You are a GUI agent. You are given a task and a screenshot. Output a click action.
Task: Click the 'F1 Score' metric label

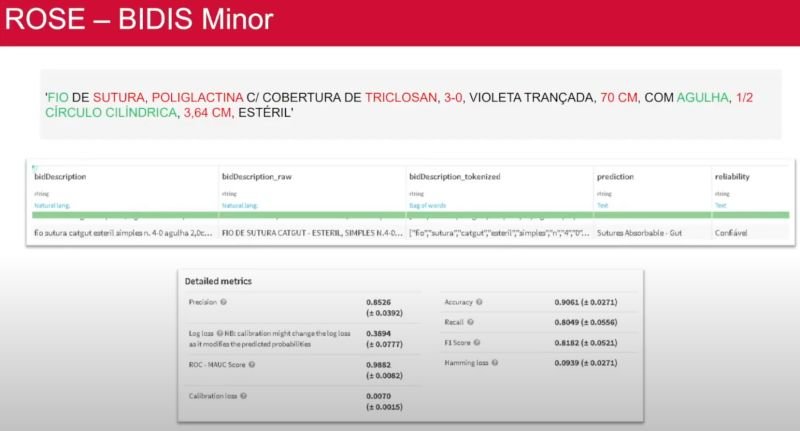click(457, 342)
